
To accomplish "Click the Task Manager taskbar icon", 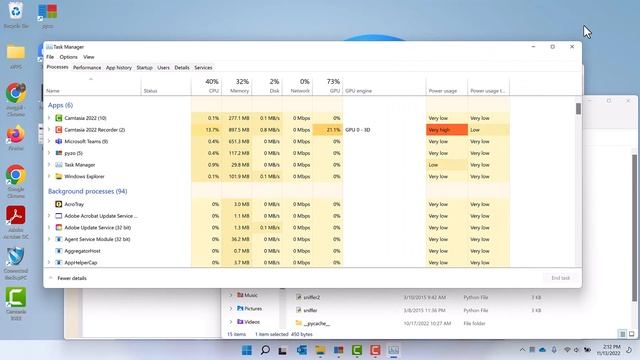I will [x=393, y=350].
